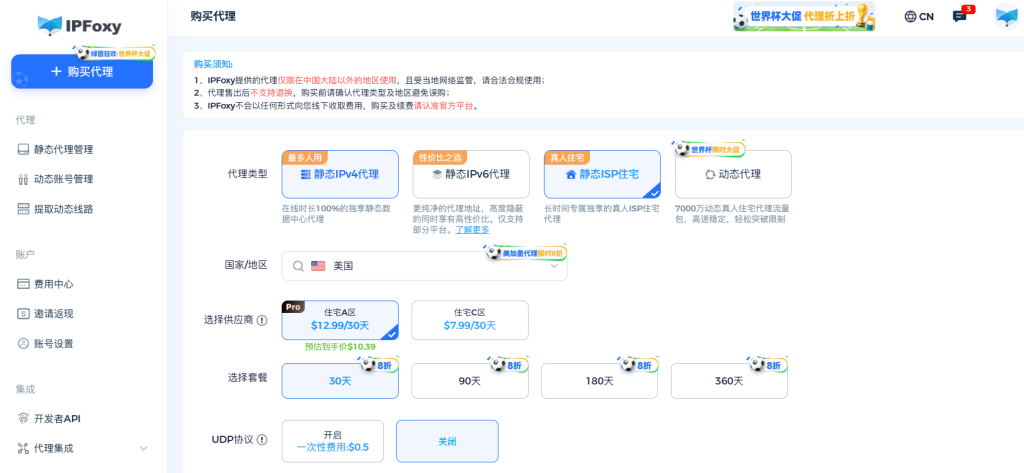Click the 预估到手价$10.39 text

(x=340, y=347)
